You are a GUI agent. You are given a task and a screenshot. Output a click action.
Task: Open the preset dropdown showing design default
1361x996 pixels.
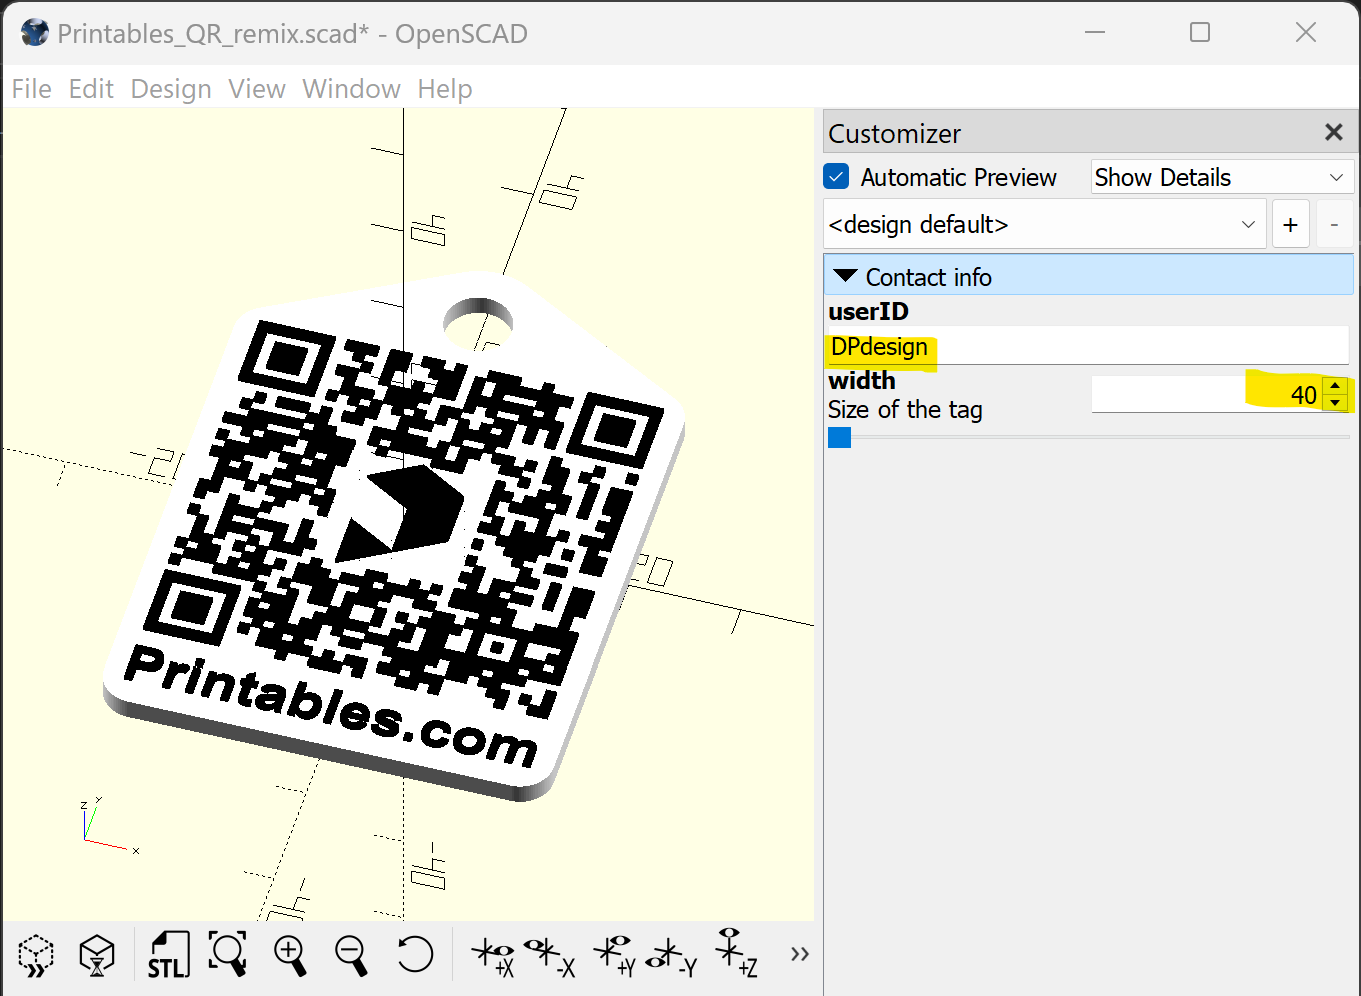1045,224
